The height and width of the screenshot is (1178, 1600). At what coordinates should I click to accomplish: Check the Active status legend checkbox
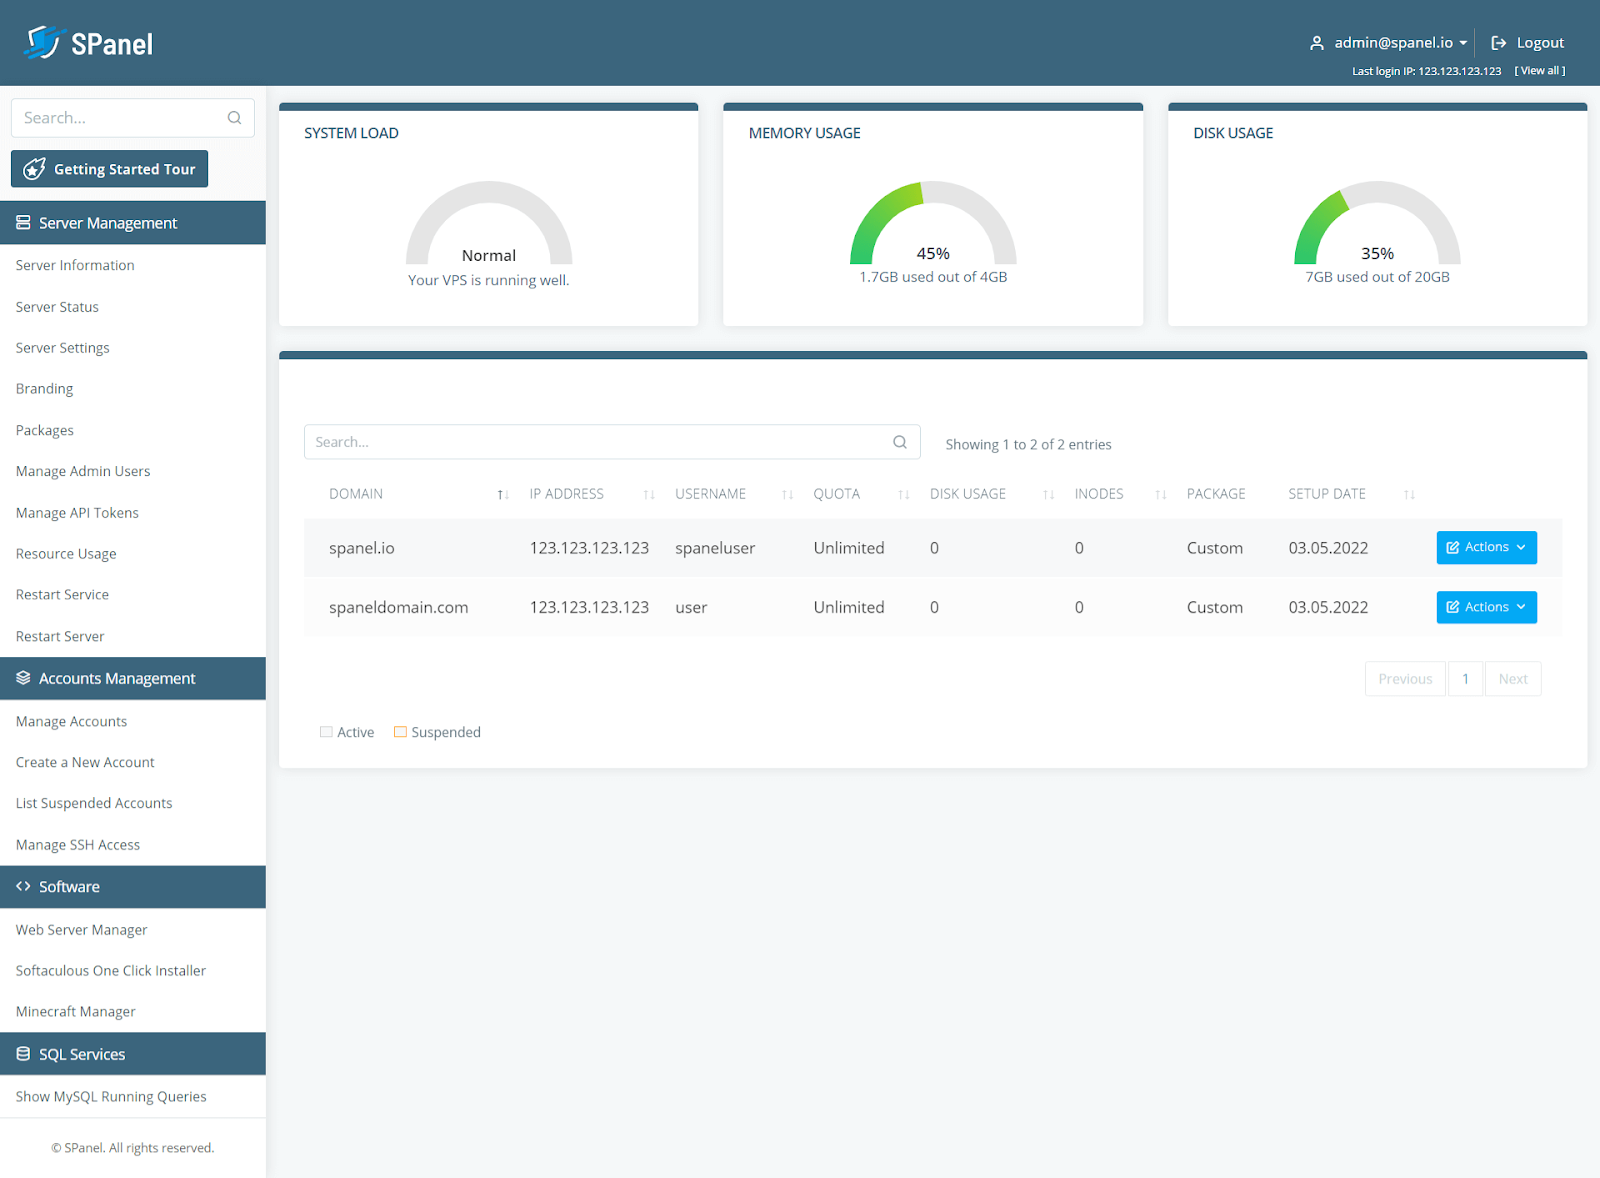[325, 731]
